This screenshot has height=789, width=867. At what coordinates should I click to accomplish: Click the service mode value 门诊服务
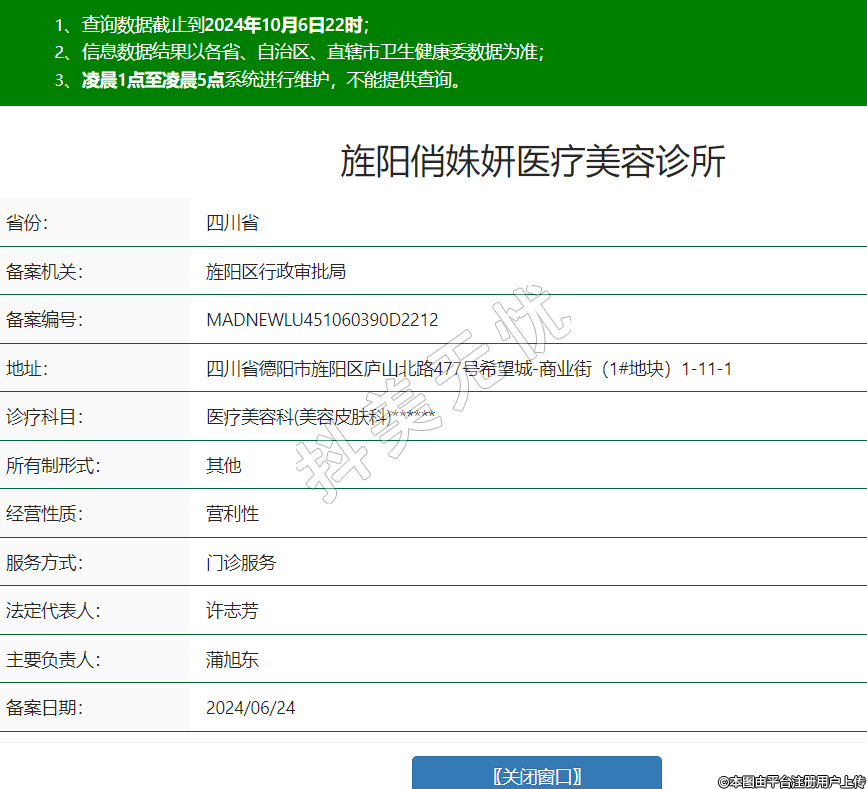241,562
